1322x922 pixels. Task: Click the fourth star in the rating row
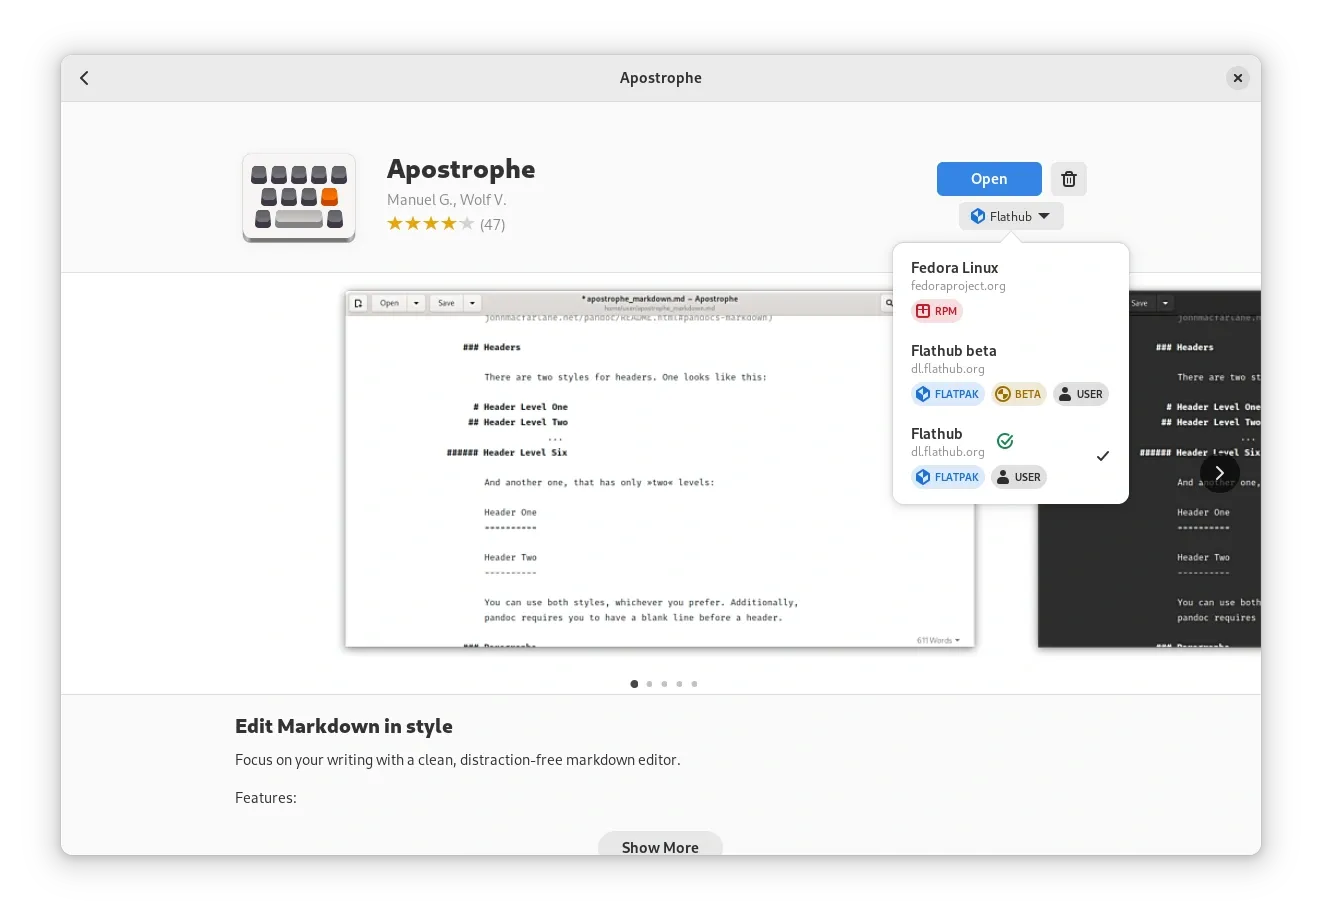448,223
